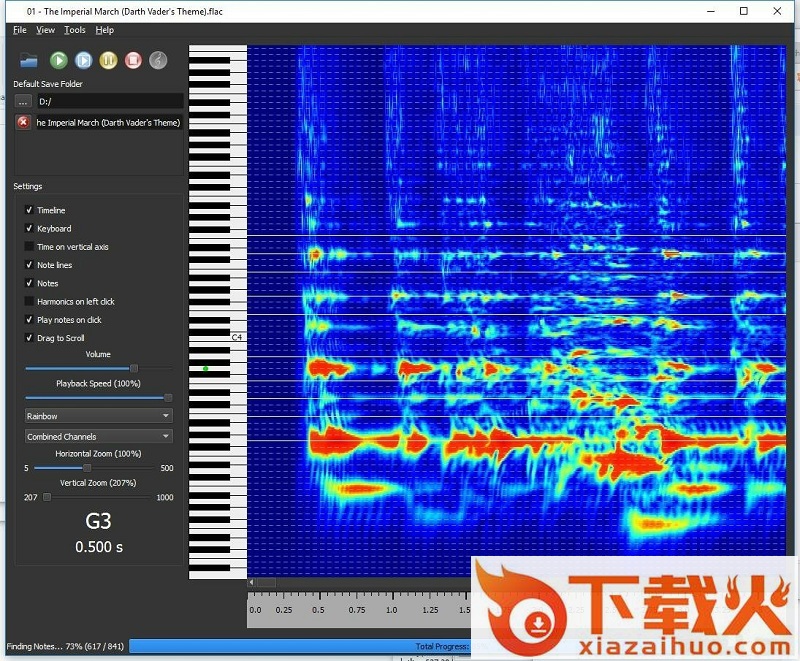Image resolution: width=800 pixels, height=661 pixels.
Task: Toggle the Note lines checkbox
Action: pyautogui.click(x=29, y=265)
